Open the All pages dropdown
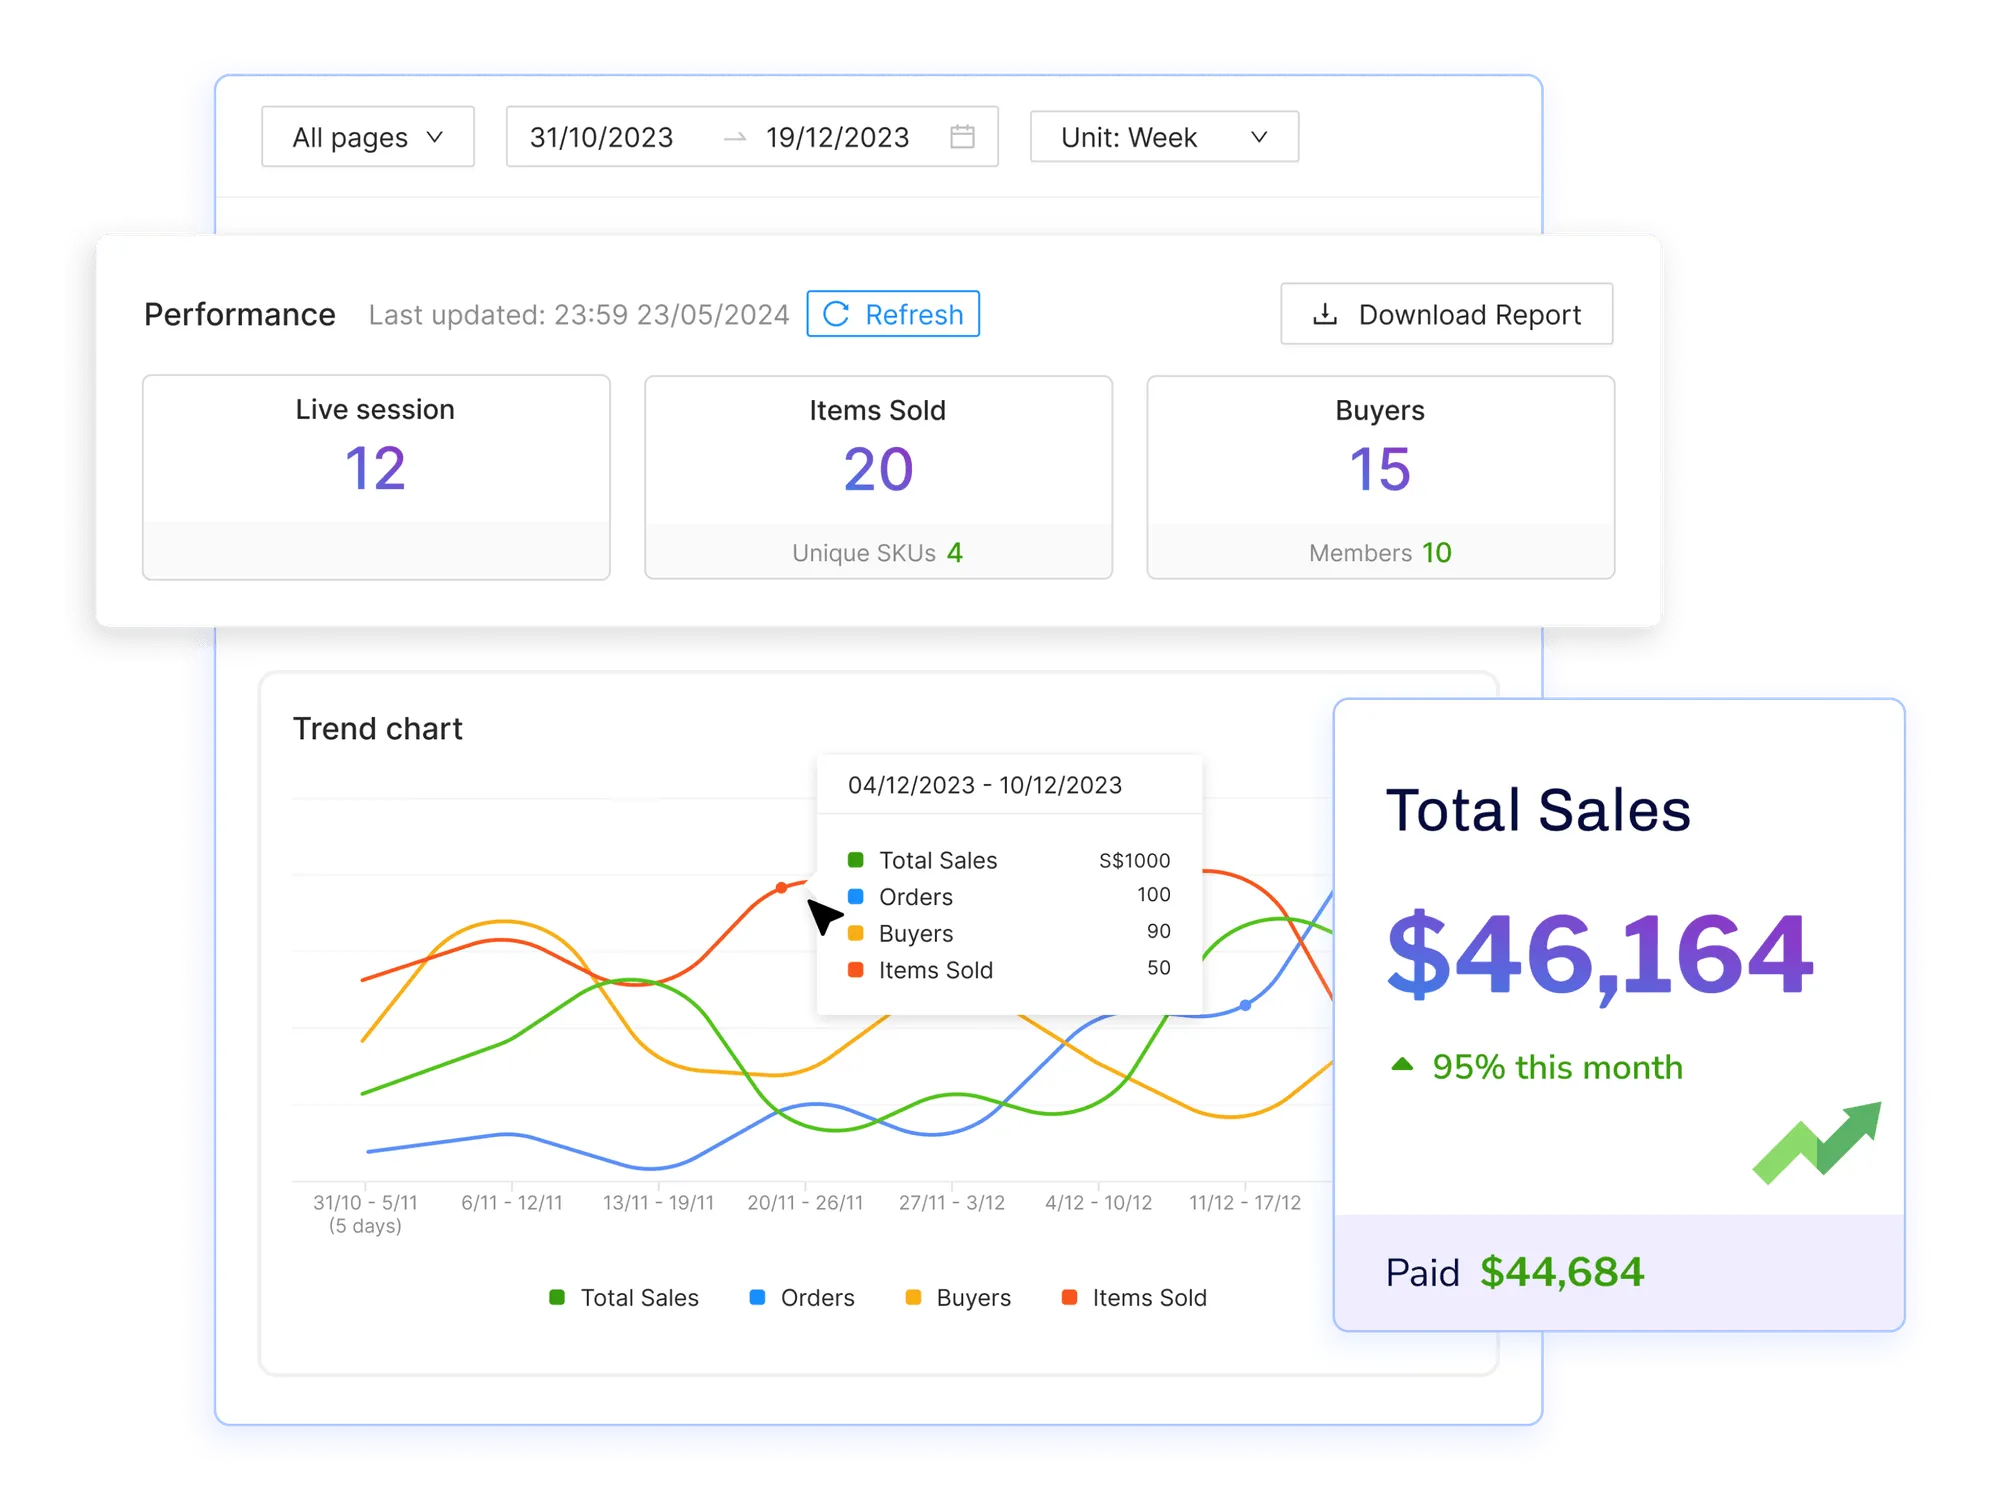This screenshot has width=2000, height=1500. (367, 137)
